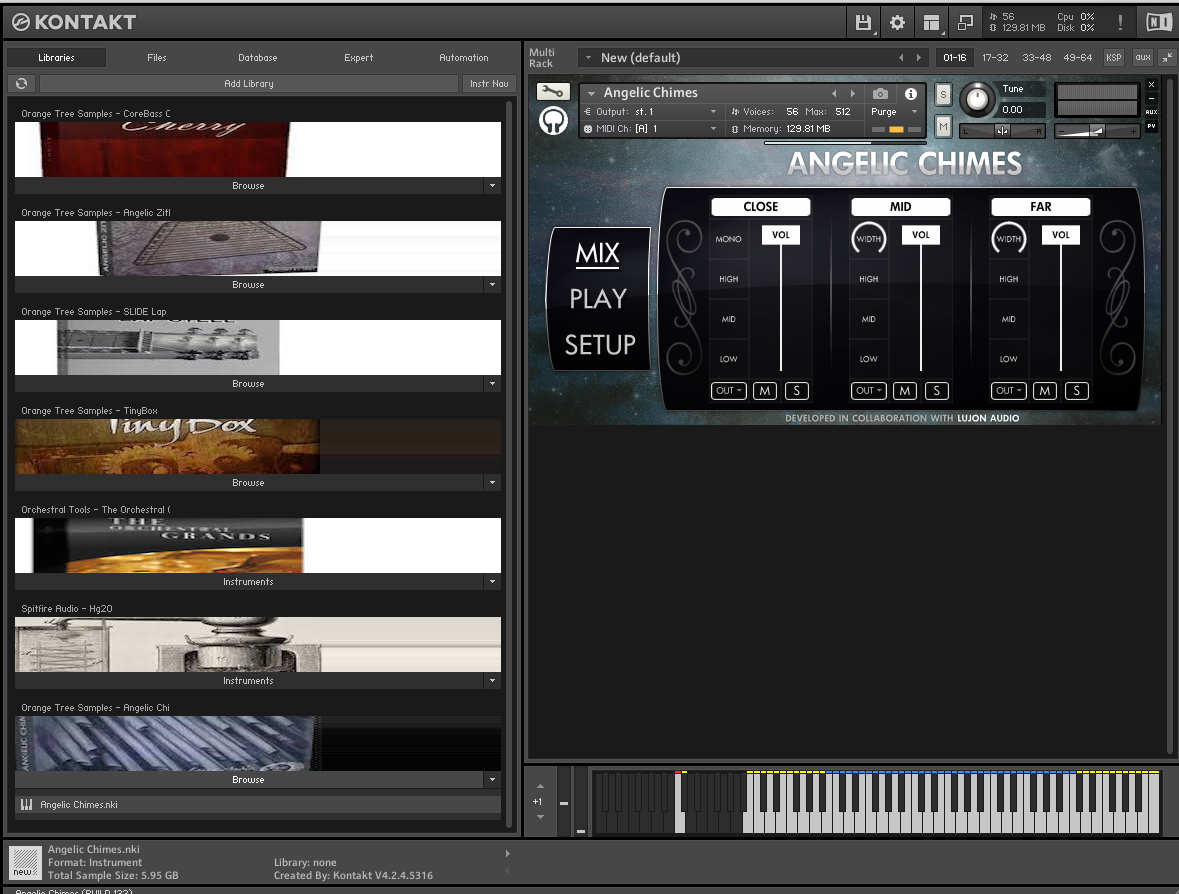
Task: Click the Angelic Chimes.nki file icon
Action: 27,805
